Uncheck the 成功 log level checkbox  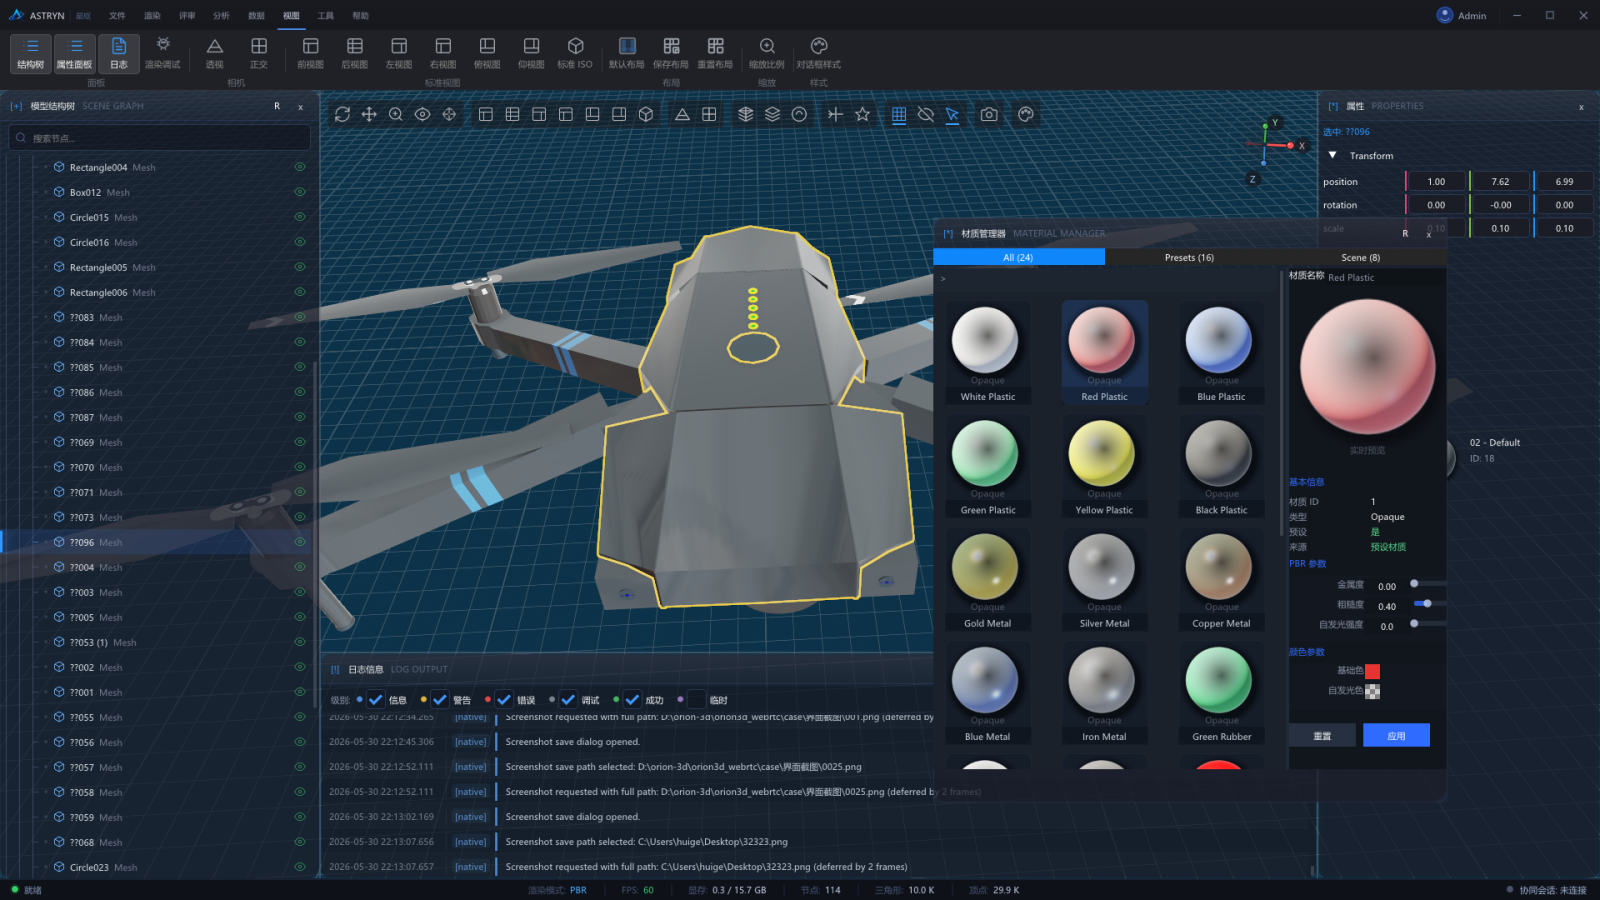pos(632,700)
